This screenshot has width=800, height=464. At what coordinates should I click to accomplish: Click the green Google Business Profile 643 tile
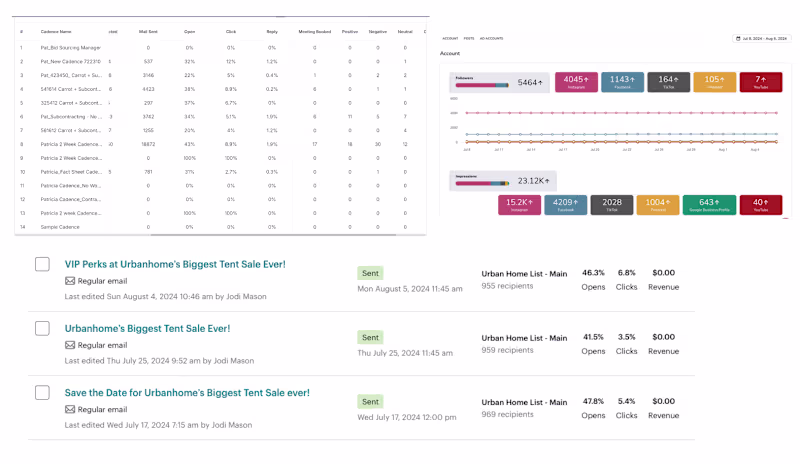(709, 205)
